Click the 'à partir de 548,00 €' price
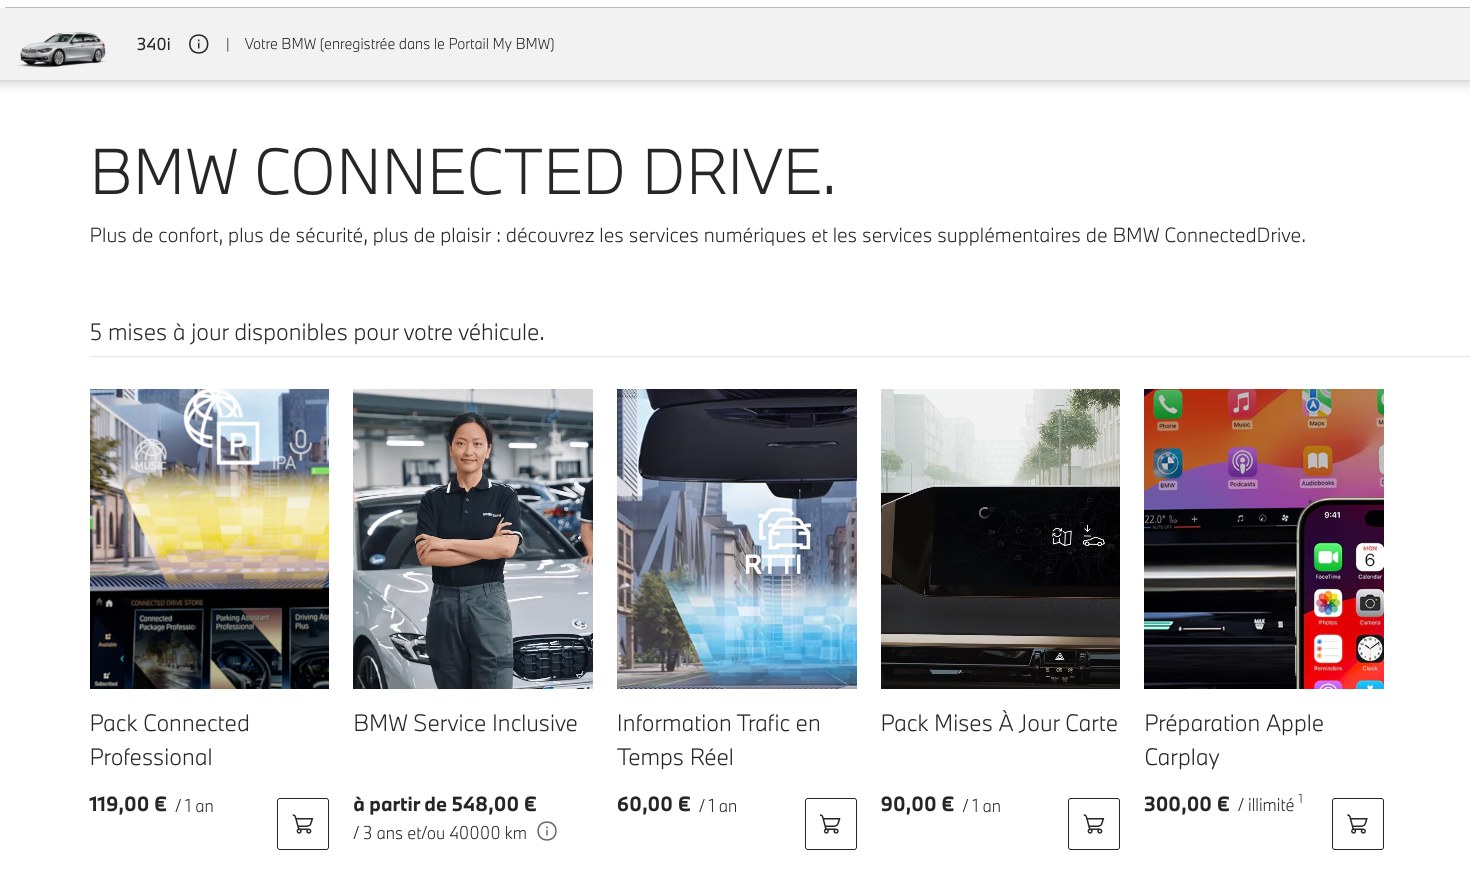The width and height of the screenshot is (1470, 877). [x=445, y=804]
